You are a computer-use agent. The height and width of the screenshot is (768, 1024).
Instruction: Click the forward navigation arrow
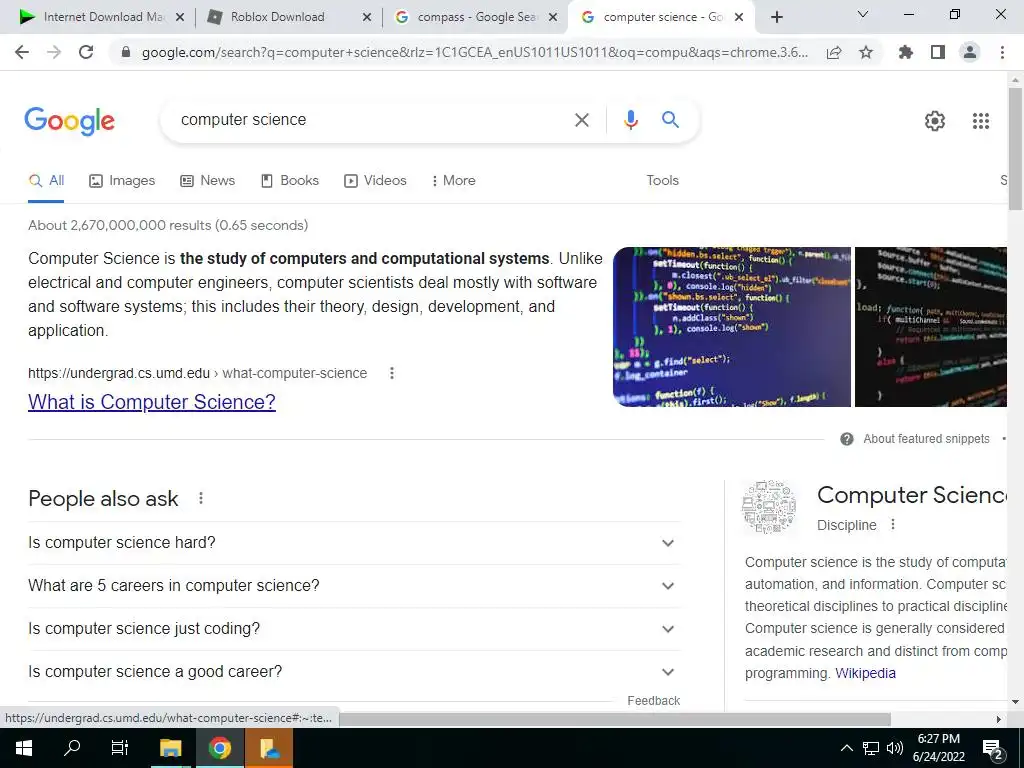[54, 52]
